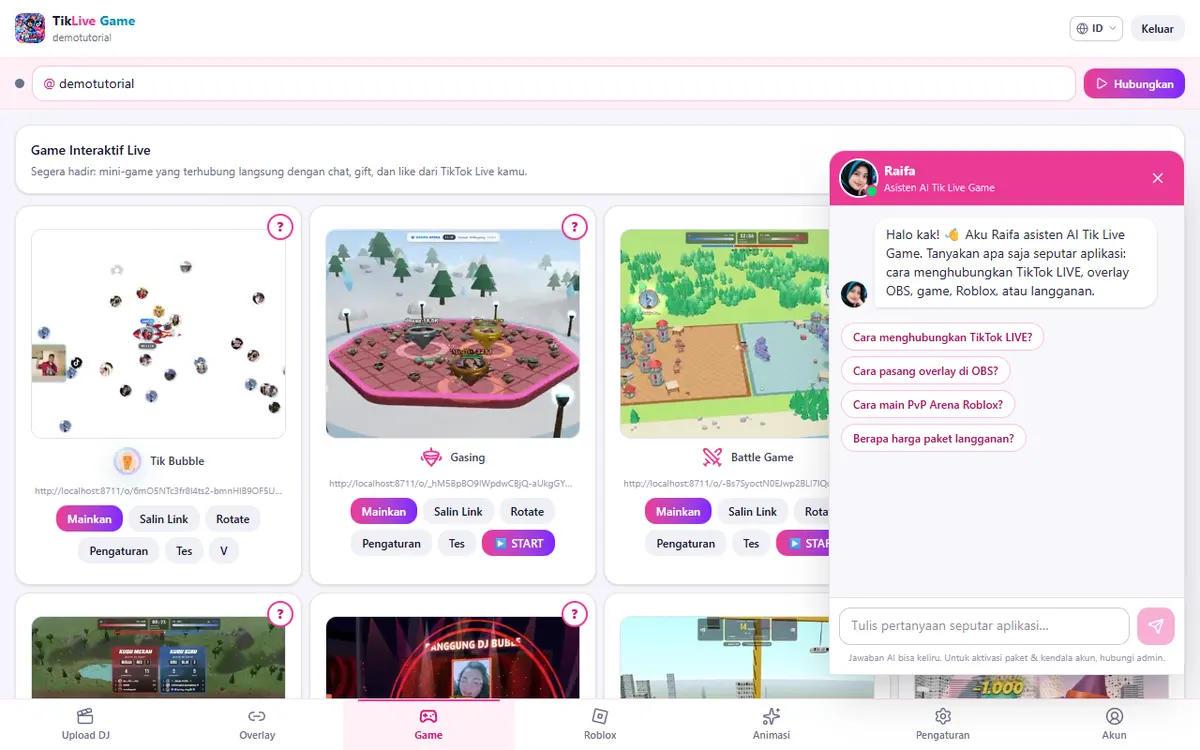The height and width of the screenshot is (750, 1200).
Task: Select suggestion Berapa harga paket langganan?
Action: (933, 438)
